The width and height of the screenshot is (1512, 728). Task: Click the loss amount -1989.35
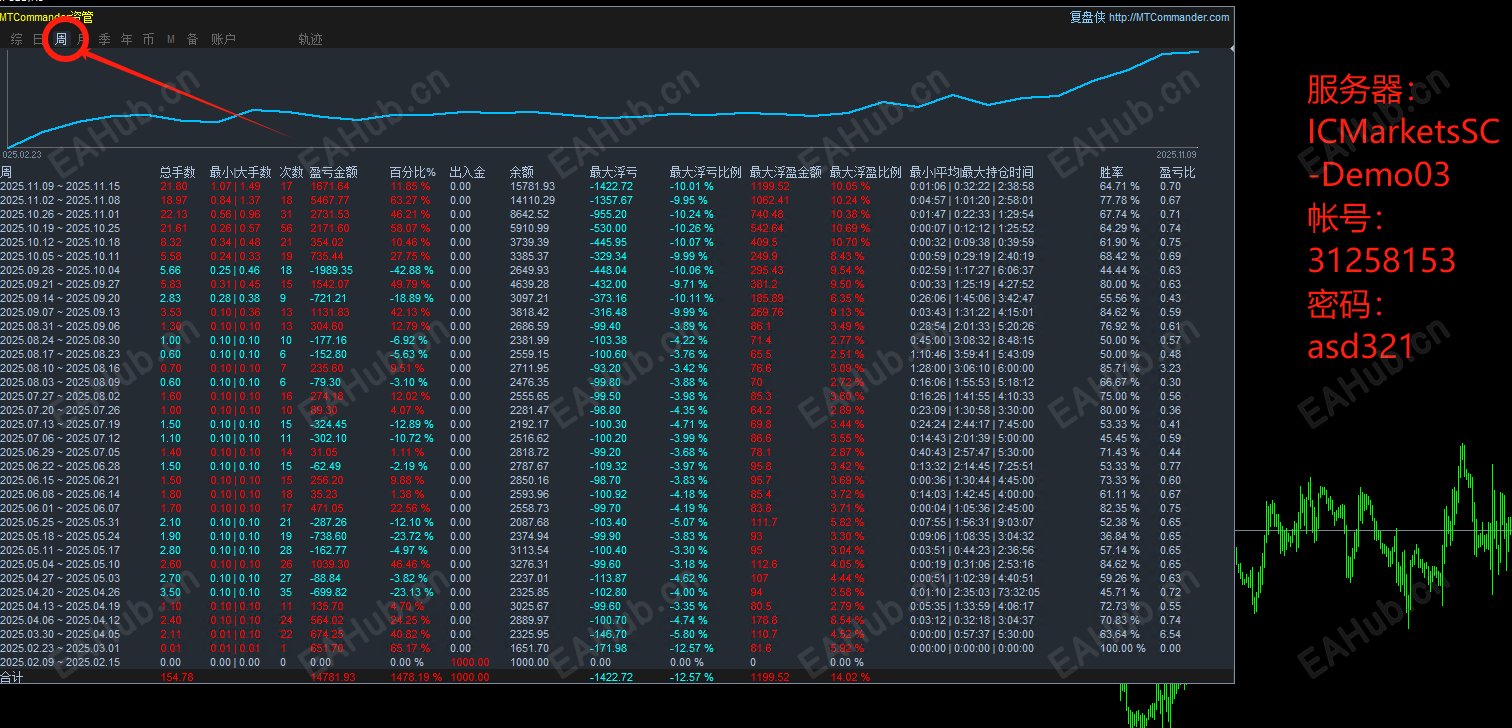click(332, 270)
